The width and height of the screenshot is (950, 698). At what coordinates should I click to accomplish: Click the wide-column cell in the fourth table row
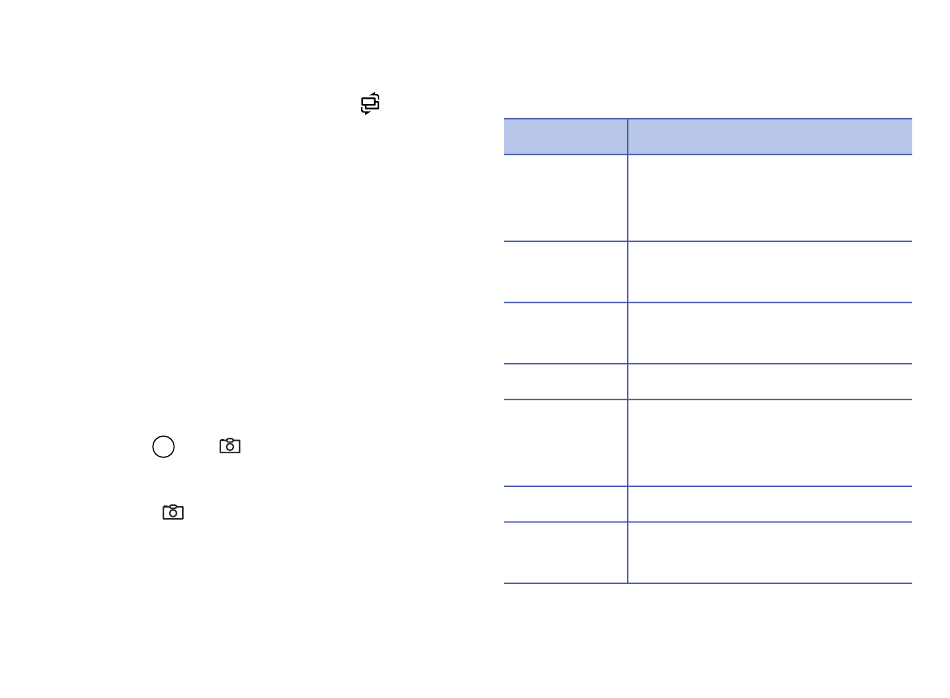(770, 382)
